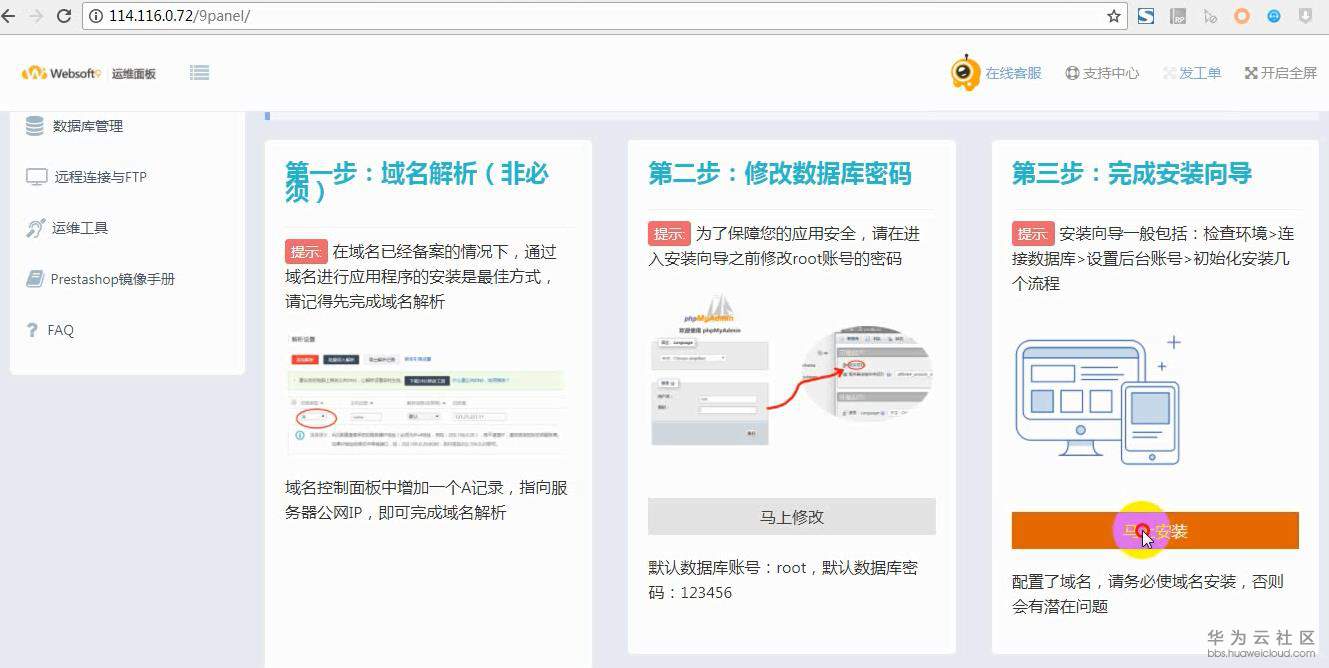The height and width of the screenshot is (668, 1329).
Task: Click 开启全屏 to go fullscreen
Action: pyautogui.click(x=1281, y=73)
